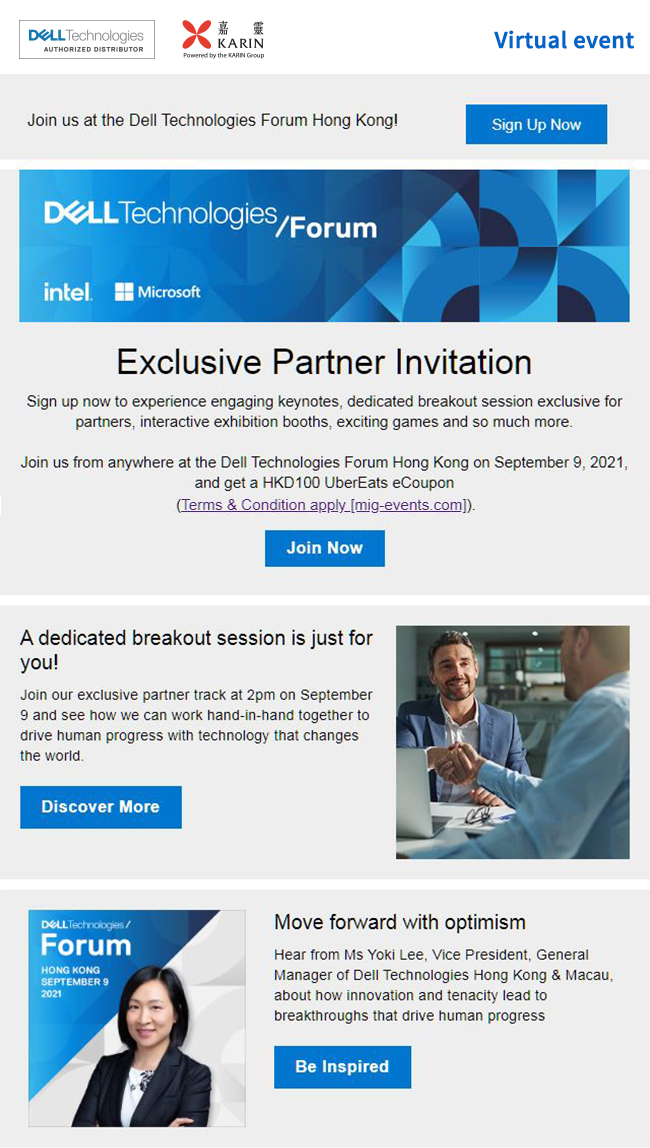Image resolution: width=650 pixels, height=1148 pixels.
Task: Click the Be Inspired button
Action: click(343, 1067)
